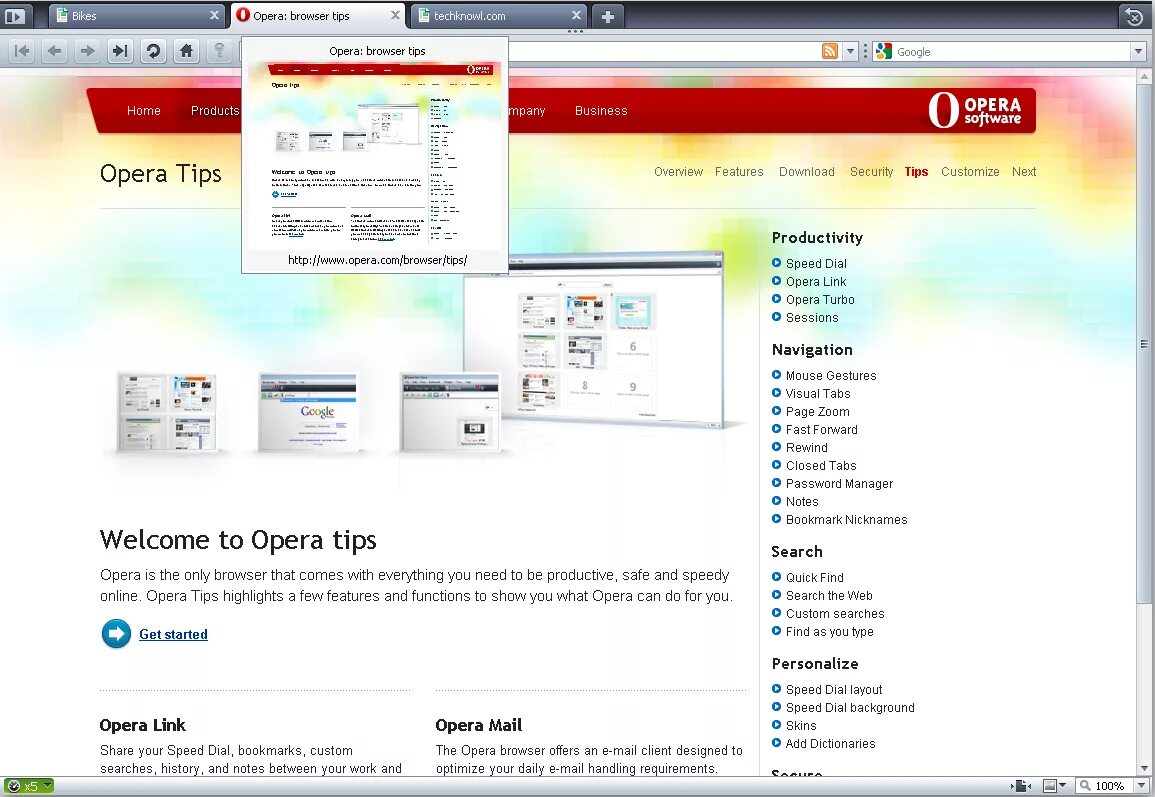Open the Opera Turbo tip link

(x=820, y=300)
